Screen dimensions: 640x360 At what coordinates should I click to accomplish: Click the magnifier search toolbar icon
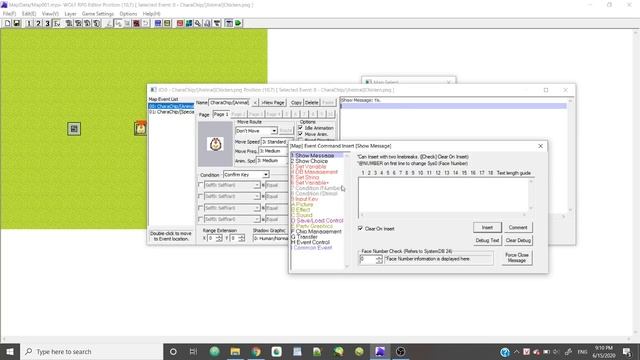(x=198, y=23)
